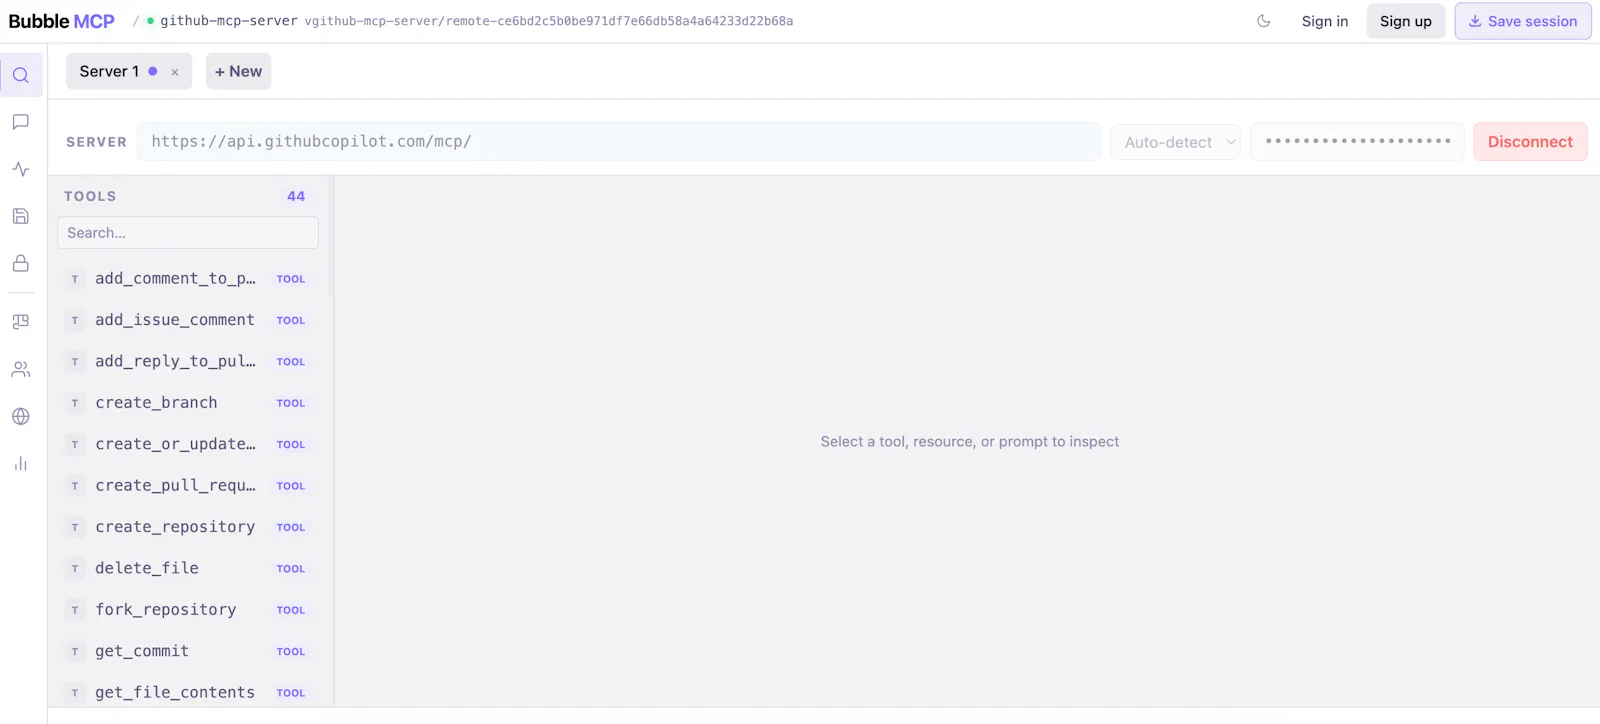Open the saved sessions disk icon
The height and width of the screenshot is (724, 1600).
point(21,216)
